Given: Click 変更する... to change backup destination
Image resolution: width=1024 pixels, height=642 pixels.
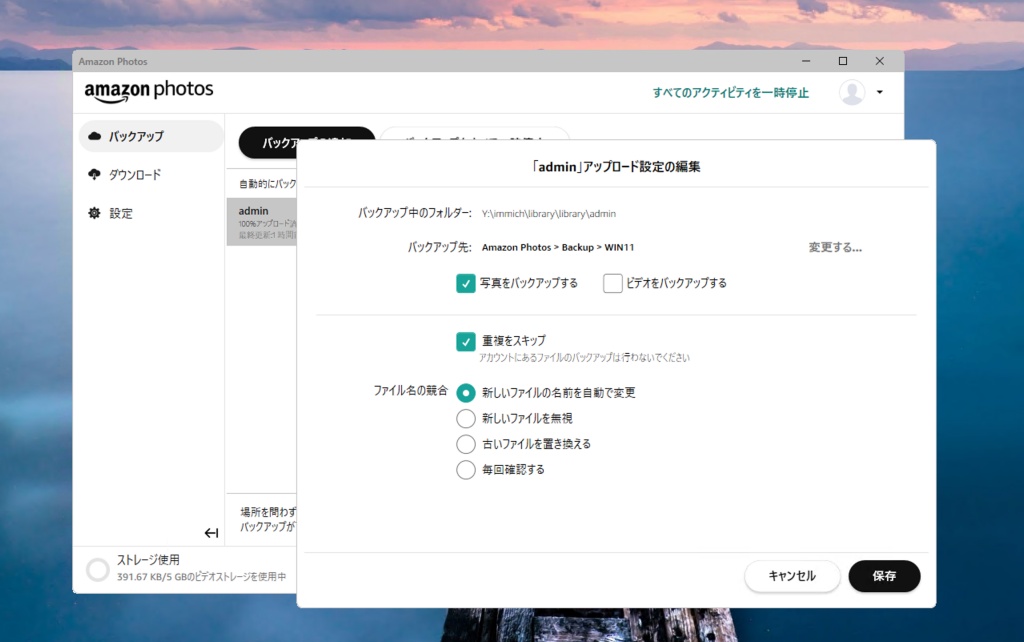Looking at the screenshot, I should [835, 247].
